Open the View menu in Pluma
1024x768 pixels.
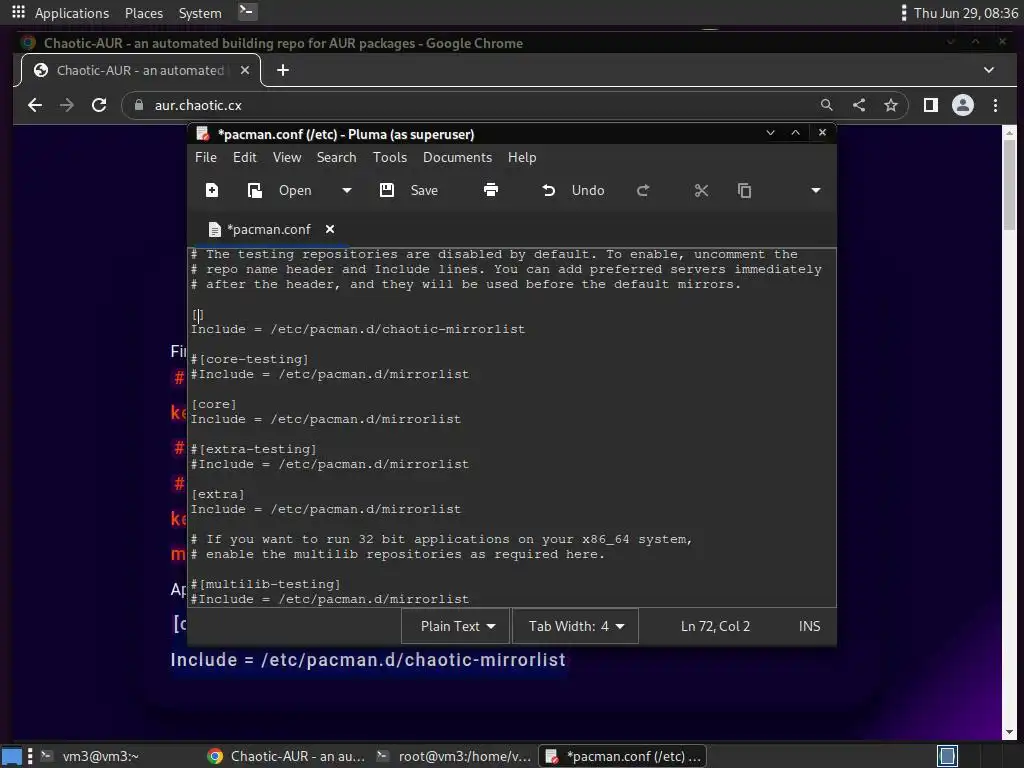287,157
